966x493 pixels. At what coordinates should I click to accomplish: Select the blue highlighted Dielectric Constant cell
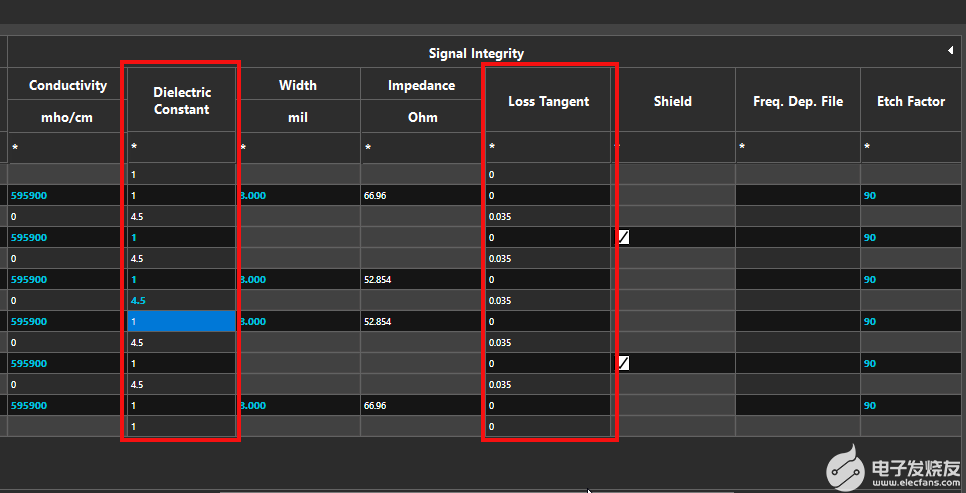click(181, 322)
